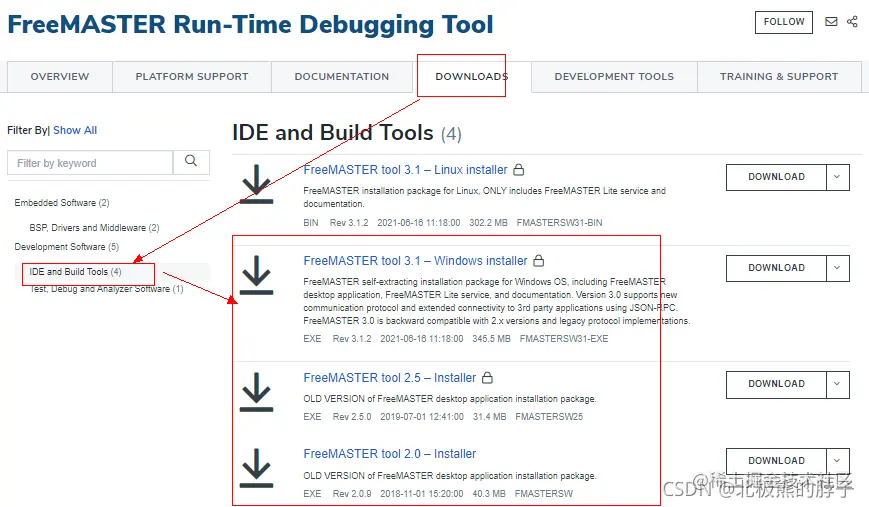This screenshot has height=507, width=869.
Task: Expand the tool 2.5 download dropdown arrow
Action: click(837, 384)
